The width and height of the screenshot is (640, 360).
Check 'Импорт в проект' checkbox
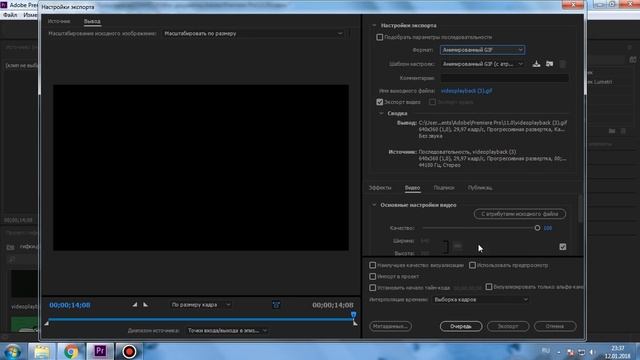(373, 276)
